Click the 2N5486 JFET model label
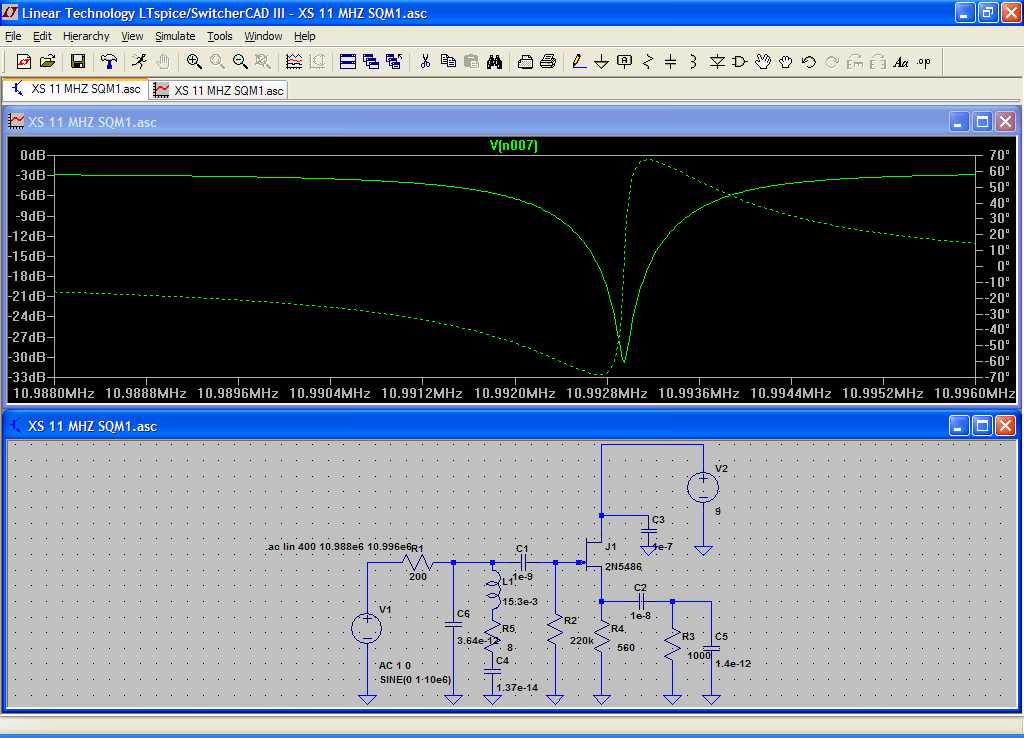The height and width of the screenshot is (738, 1024). pyautogui.click(x=624, y=566)
